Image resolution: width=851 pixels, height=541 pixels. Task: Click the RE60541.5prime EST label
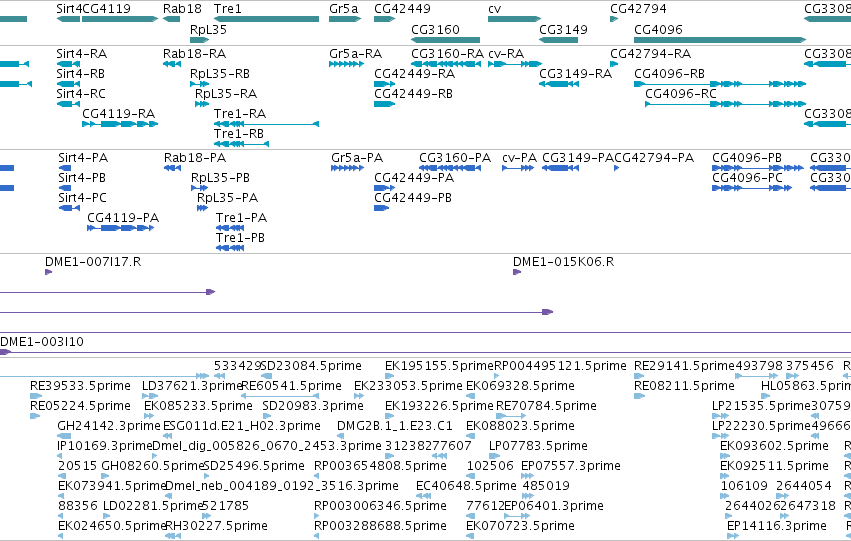coord(291,386)
